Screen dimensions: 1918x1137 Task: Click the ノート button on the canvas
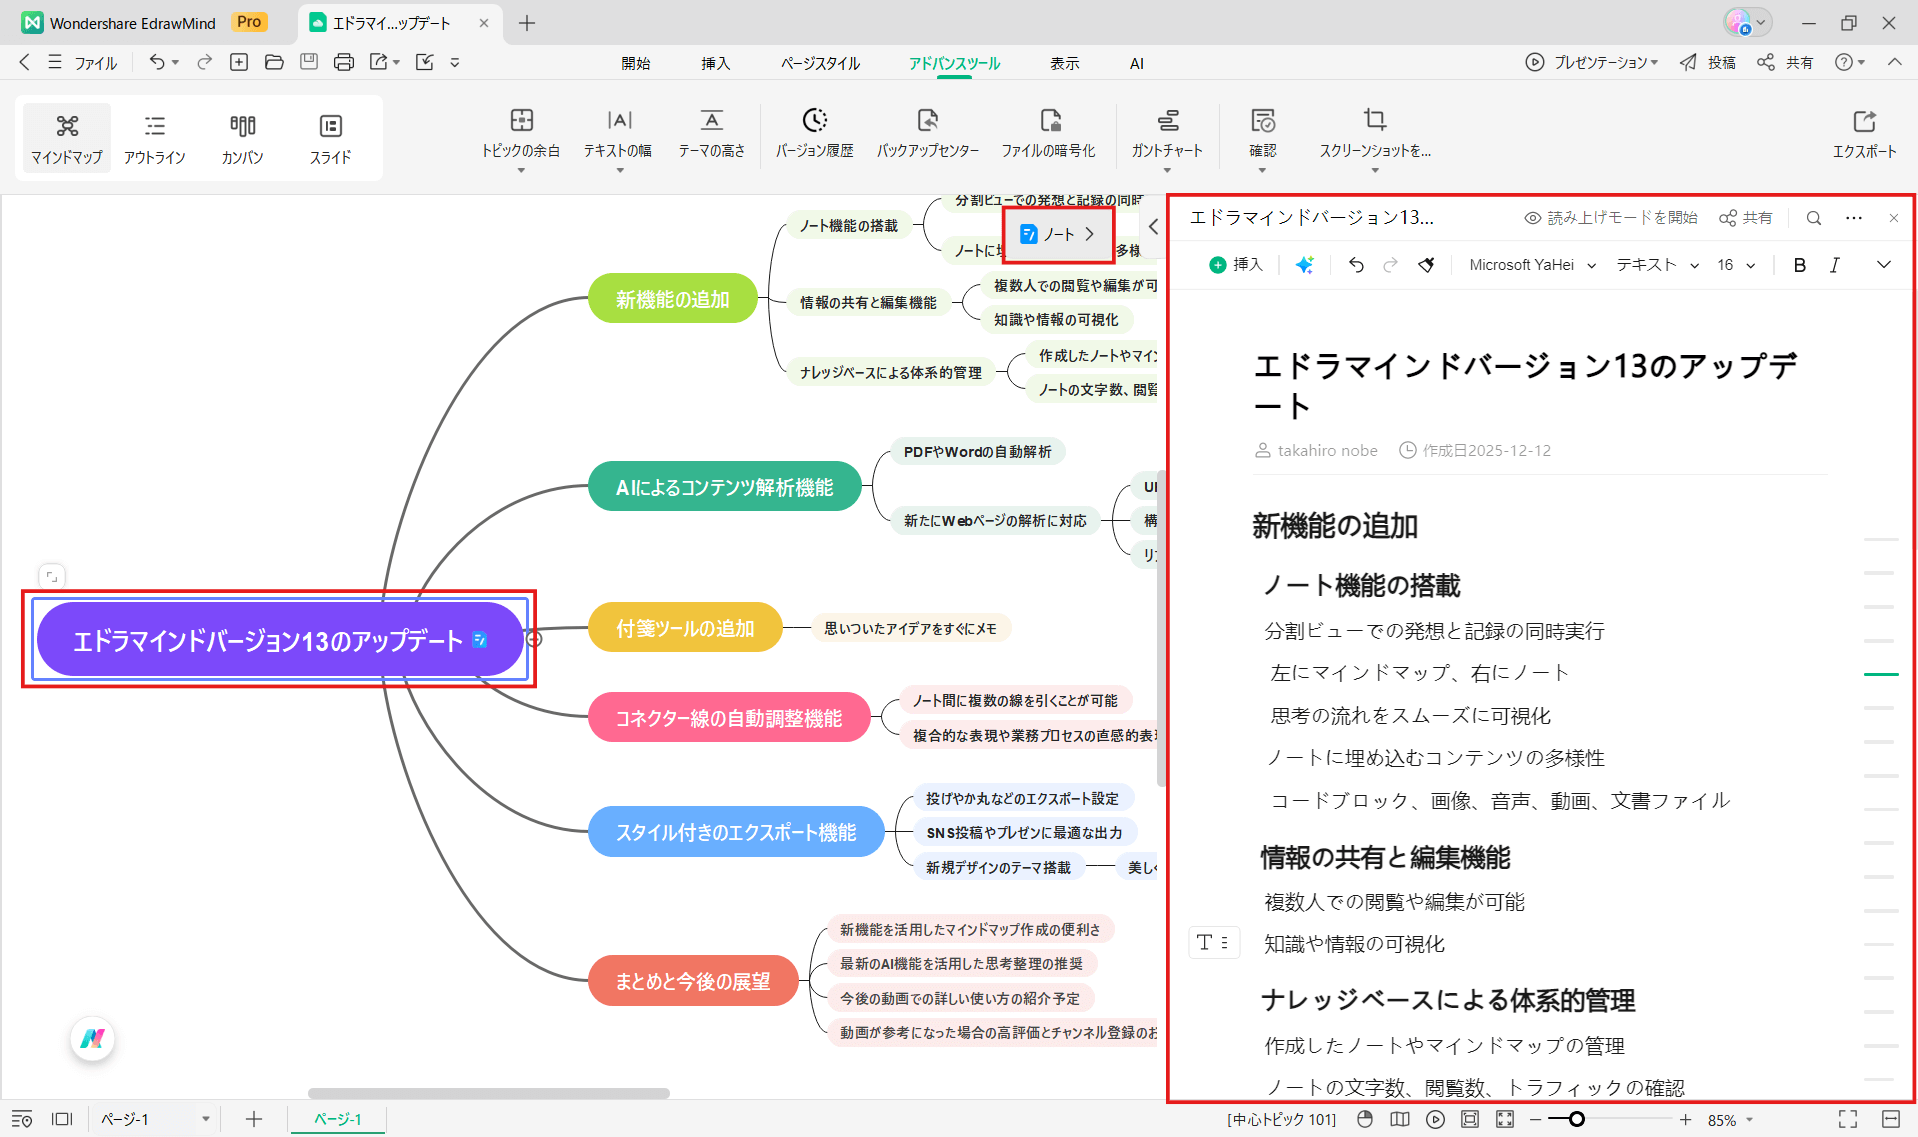(1058, 234)
